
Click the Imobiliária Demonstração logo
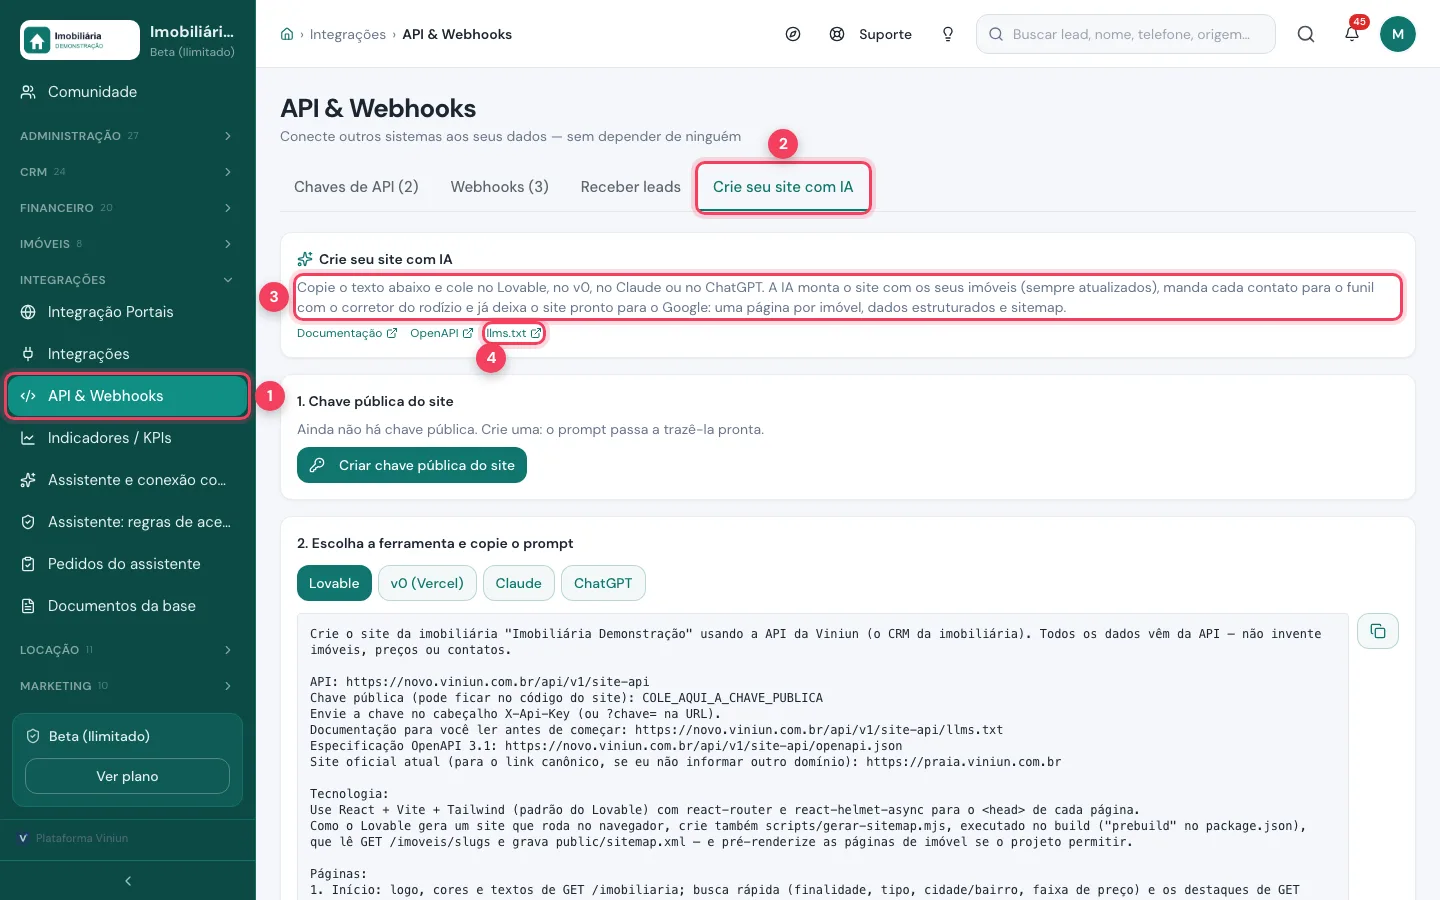pos(80,40)
